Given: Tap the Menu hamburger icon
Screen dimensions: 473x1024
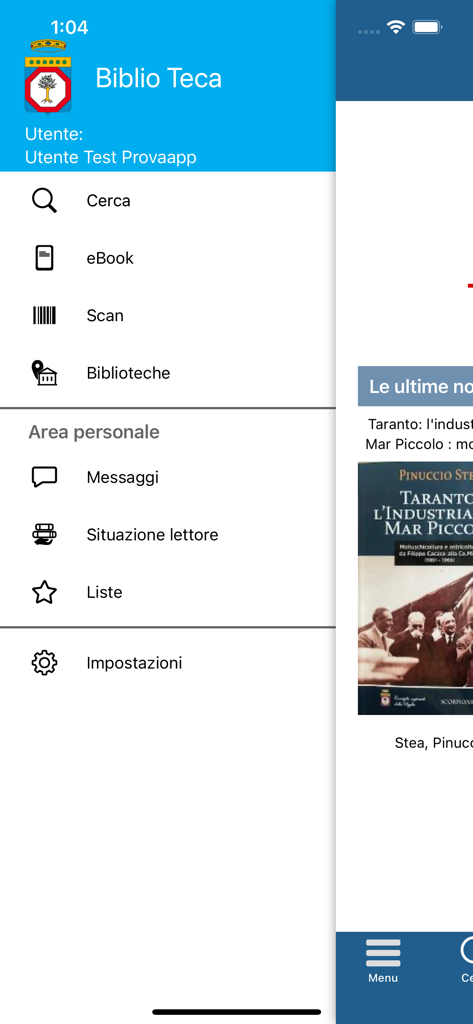Looking at the screenshot, I should point(383,953).
